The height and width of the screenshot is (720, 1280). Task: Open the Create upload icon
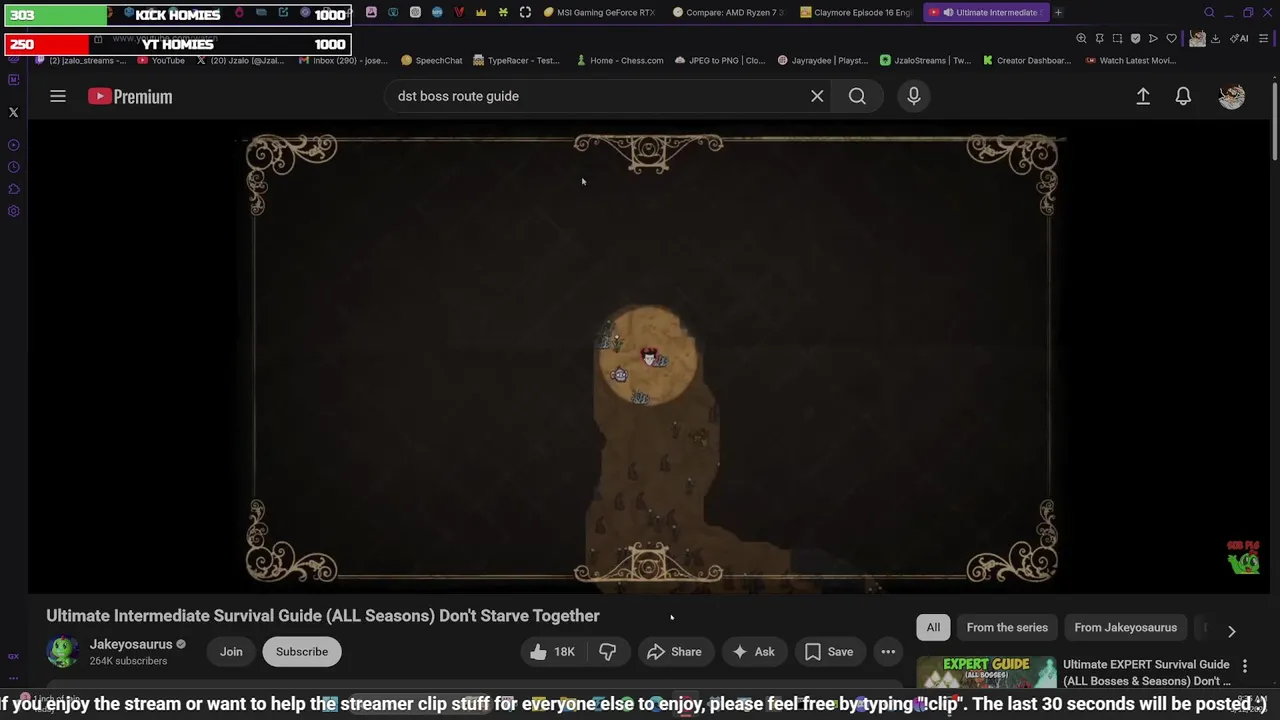pos(1143,96)
